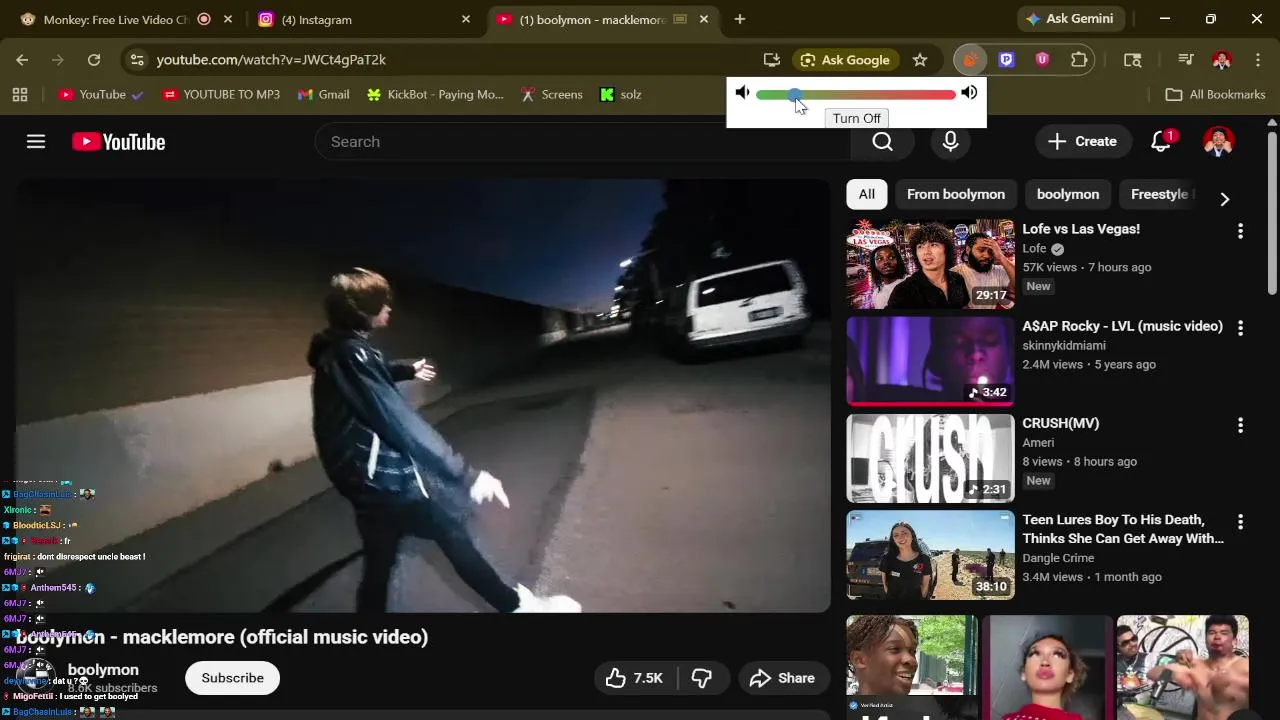Click the tab search side panel icon
The height and width of the screenshot is (720, 1280).
[x=1132, y=60]
